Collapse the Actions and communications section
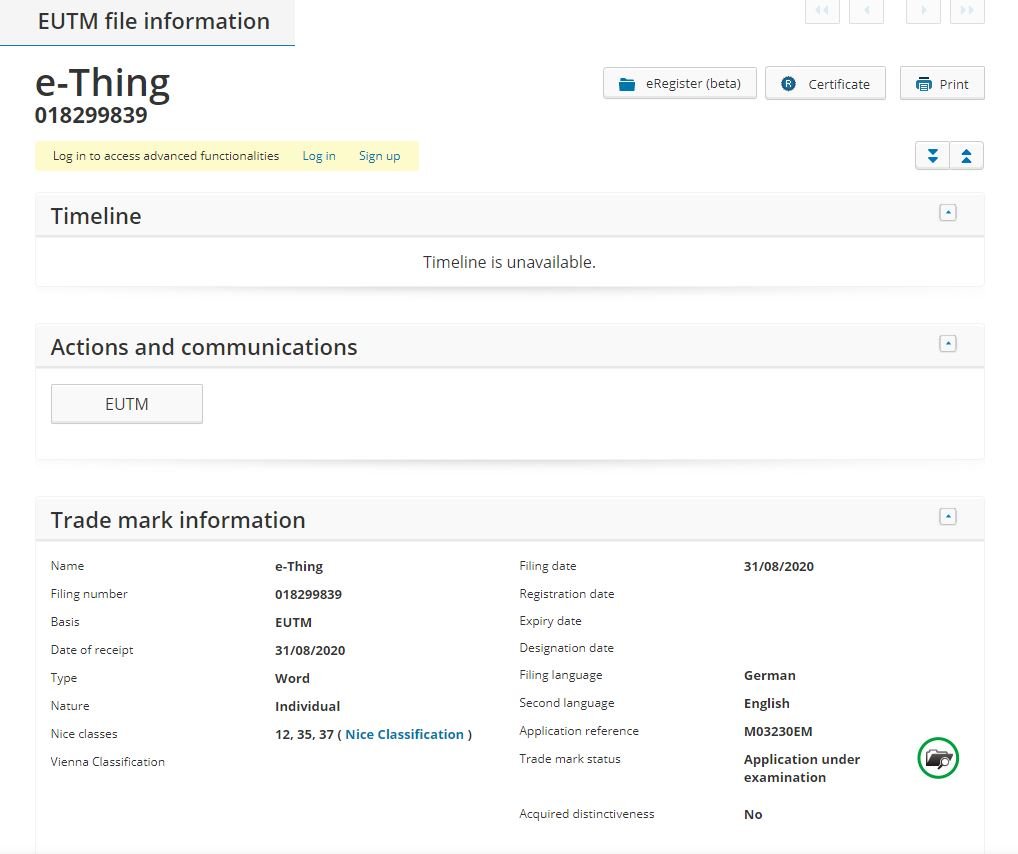 pos(948,343)
